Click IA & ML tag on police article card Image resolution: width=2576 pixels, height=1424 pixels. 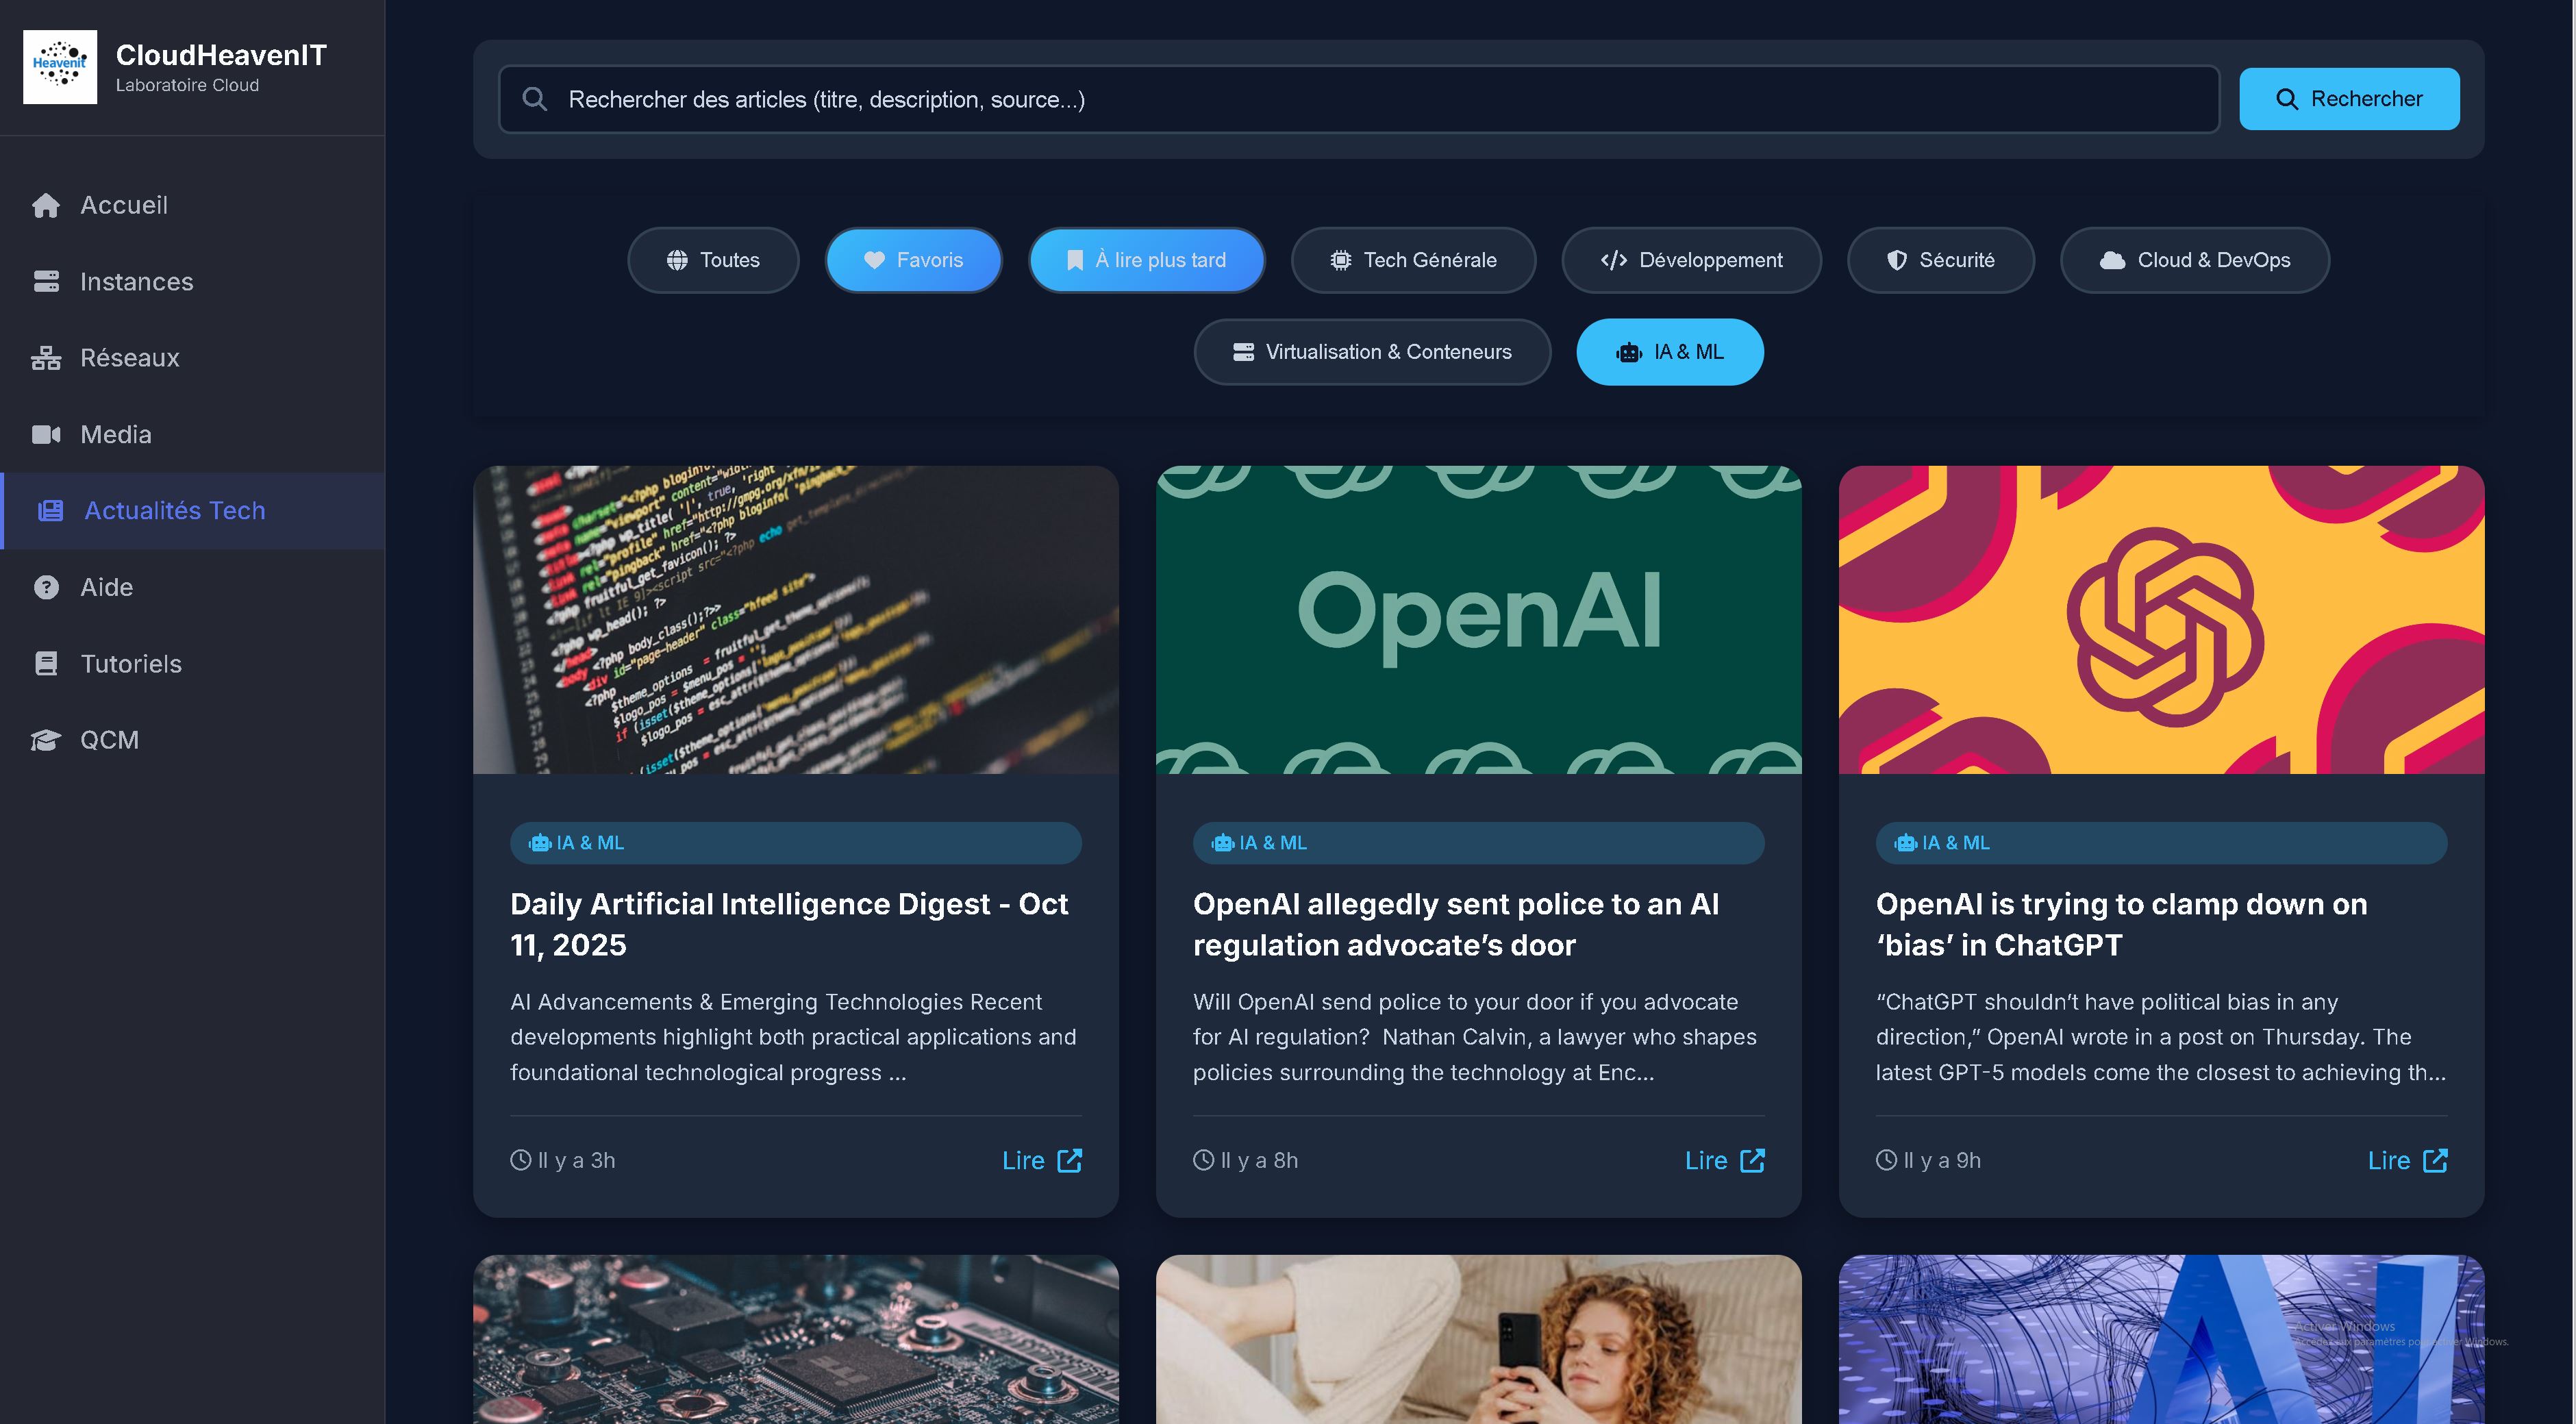(1479, 843)
